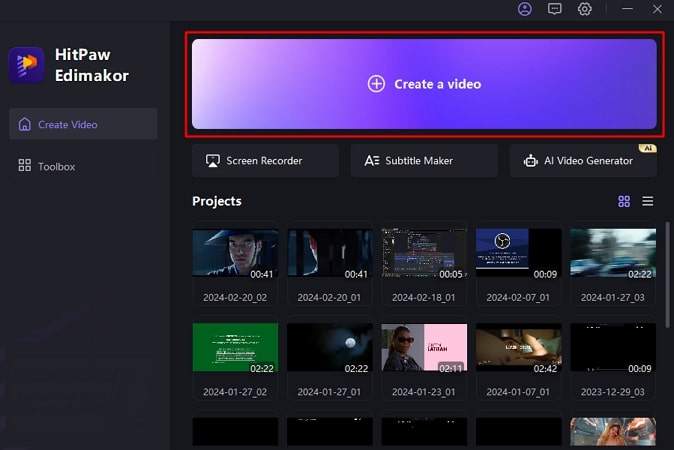674x450 pixels.
Task: Open project 2024-02-20_02 thumbnail
Action: point(235,253)
